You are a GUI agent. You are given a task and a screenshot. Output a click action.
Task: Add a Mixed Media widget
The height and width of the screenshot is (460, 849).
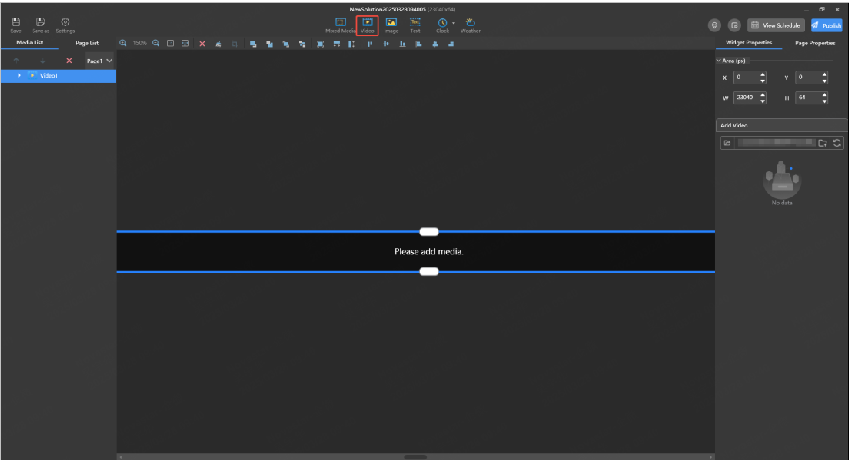tap(340, 25)
